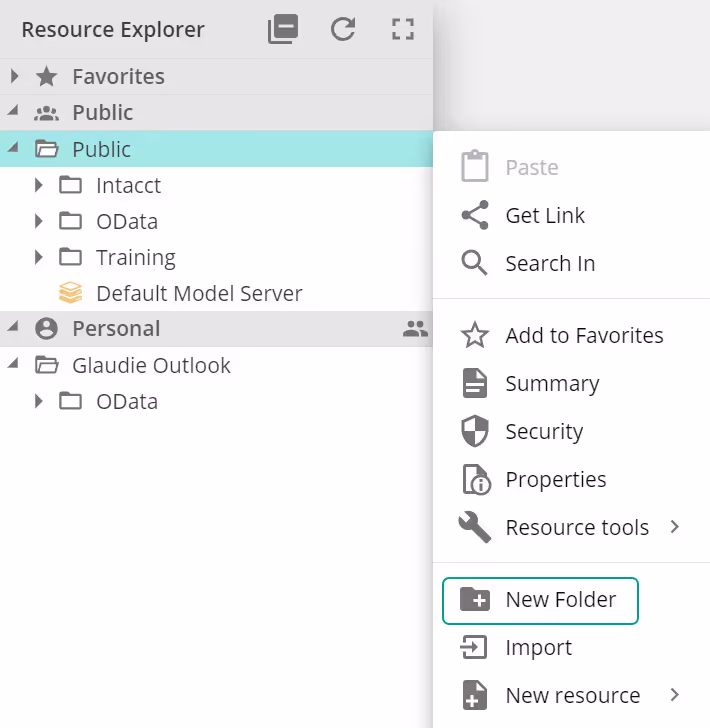Image resolution: width=710 pixels, height=728 pixels.
Task: Click the shield icon beside Security
Action: (x=474, y=432)
